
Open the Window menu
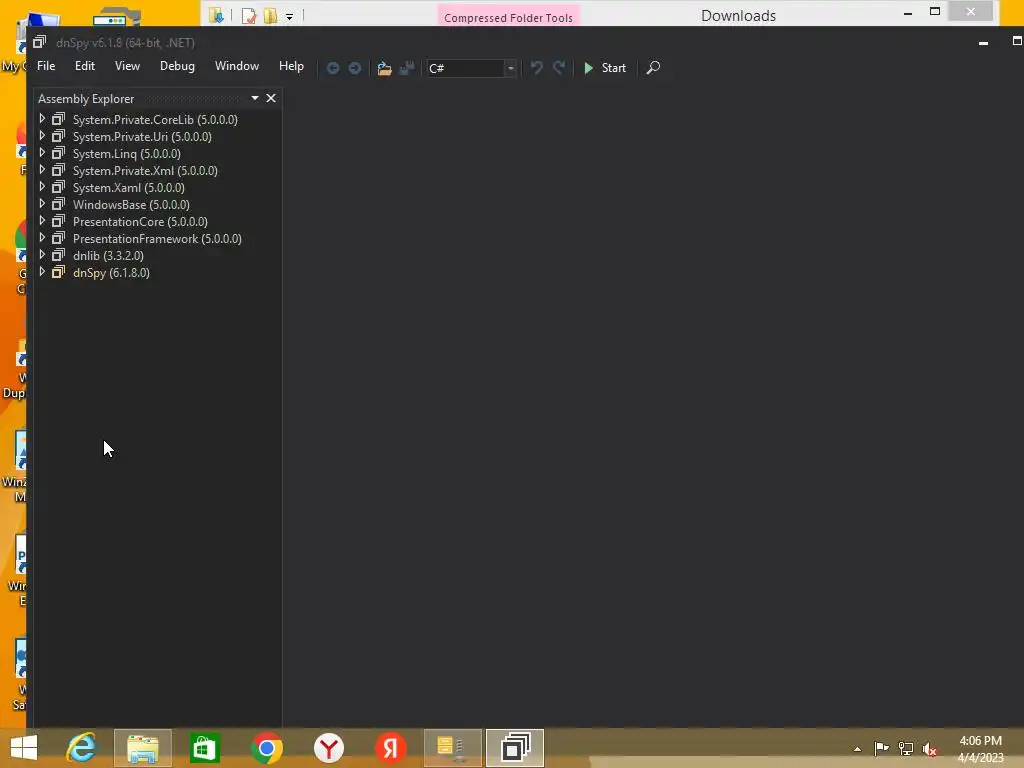236,66
